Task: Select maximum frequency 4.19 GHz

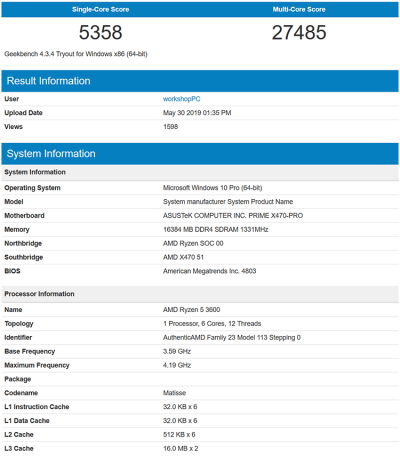Action: point(177,365)
